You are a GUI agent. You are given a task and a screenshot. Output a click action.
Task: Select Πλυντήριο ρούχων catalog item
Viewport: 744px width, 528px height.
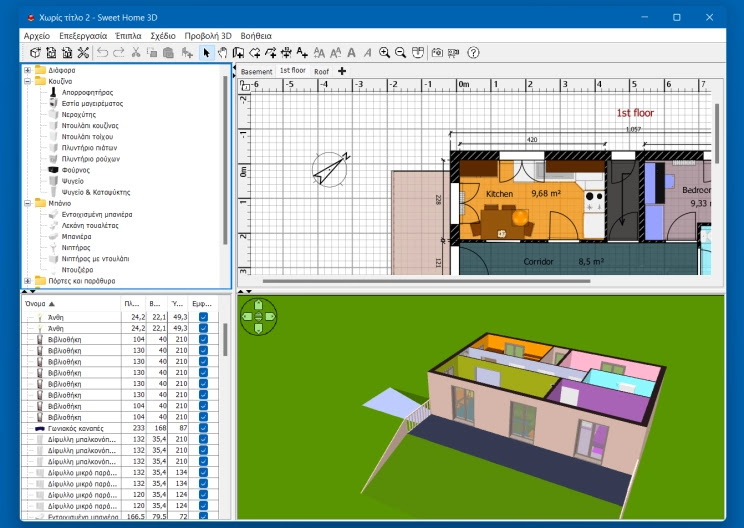pos(90,159)
